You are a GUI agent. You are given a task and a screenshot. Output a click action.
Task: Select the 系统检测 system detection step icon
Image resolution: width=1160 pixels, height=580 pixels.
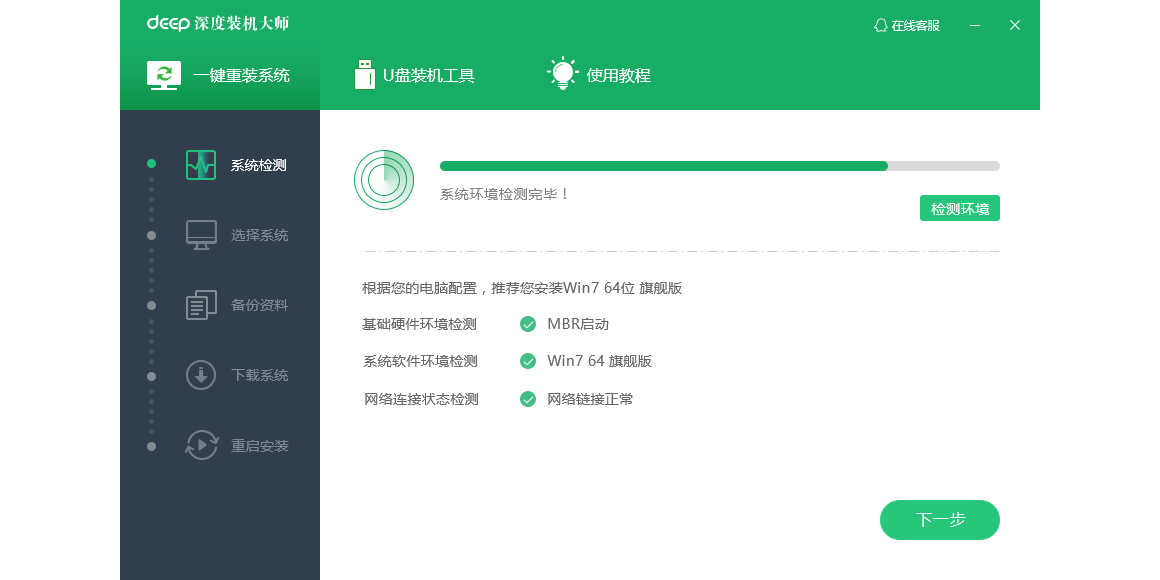point(199,164)
